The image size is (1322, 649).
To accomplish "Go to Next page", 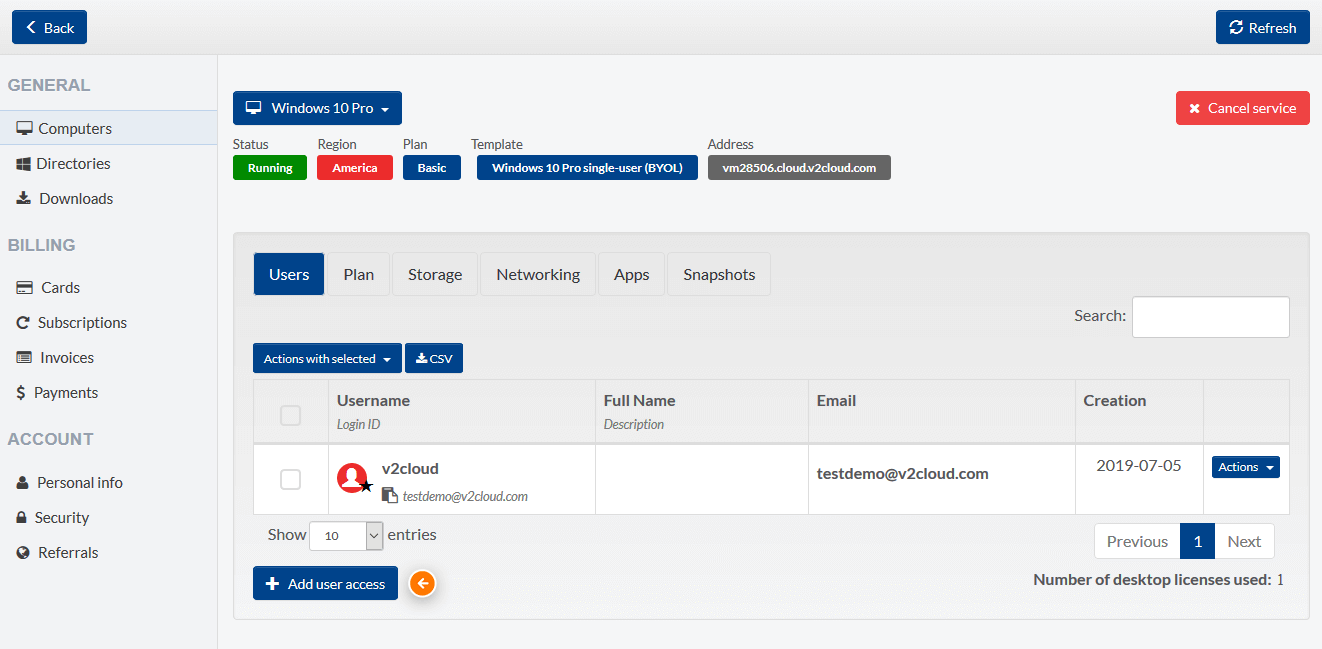I will pyautogui.click(x=1244, y=541).
